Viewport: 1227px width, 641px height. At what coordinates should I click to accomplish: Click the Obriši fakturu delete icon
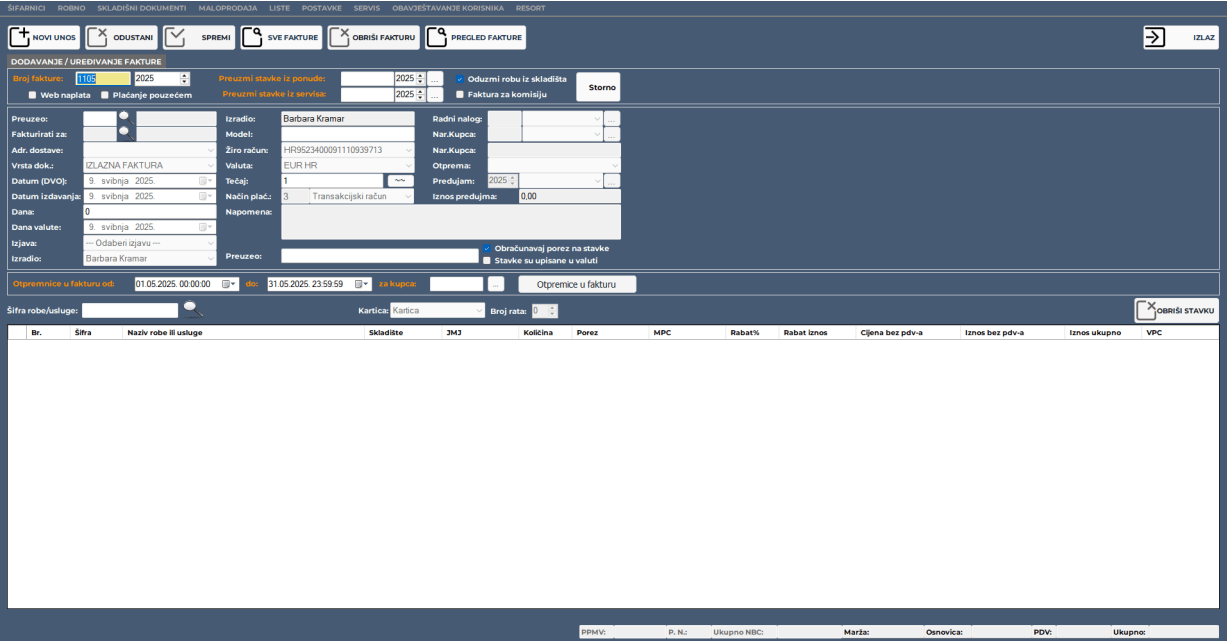point(340,38)
